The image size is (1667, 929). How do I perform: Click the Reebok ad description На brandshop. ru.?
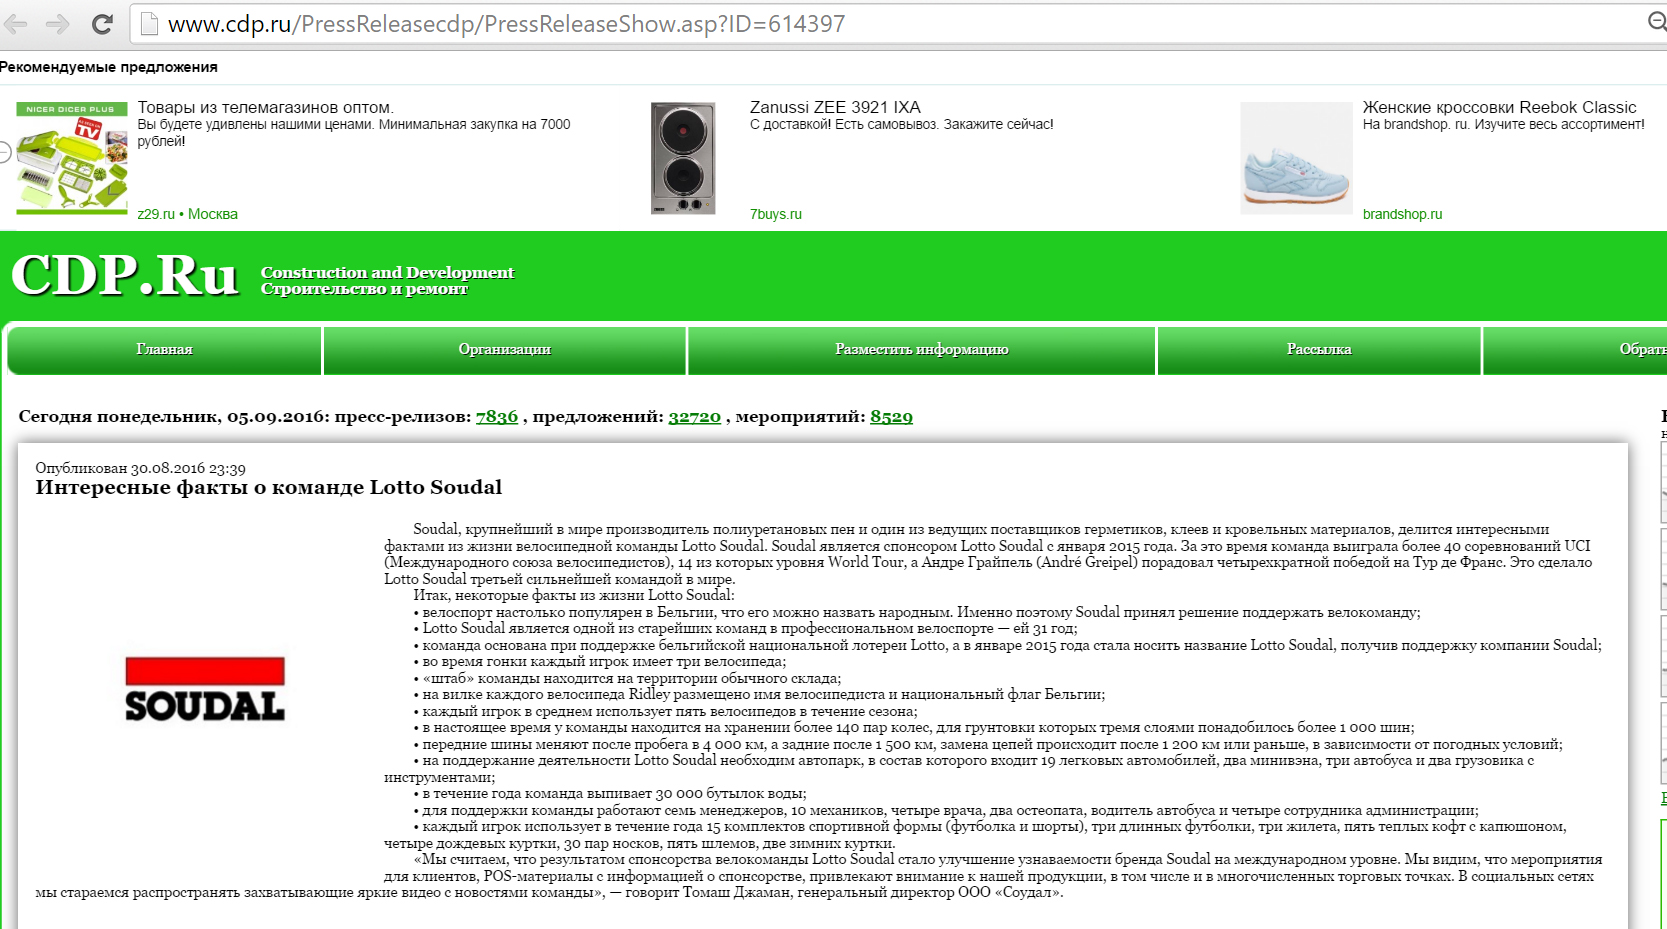1503,124
